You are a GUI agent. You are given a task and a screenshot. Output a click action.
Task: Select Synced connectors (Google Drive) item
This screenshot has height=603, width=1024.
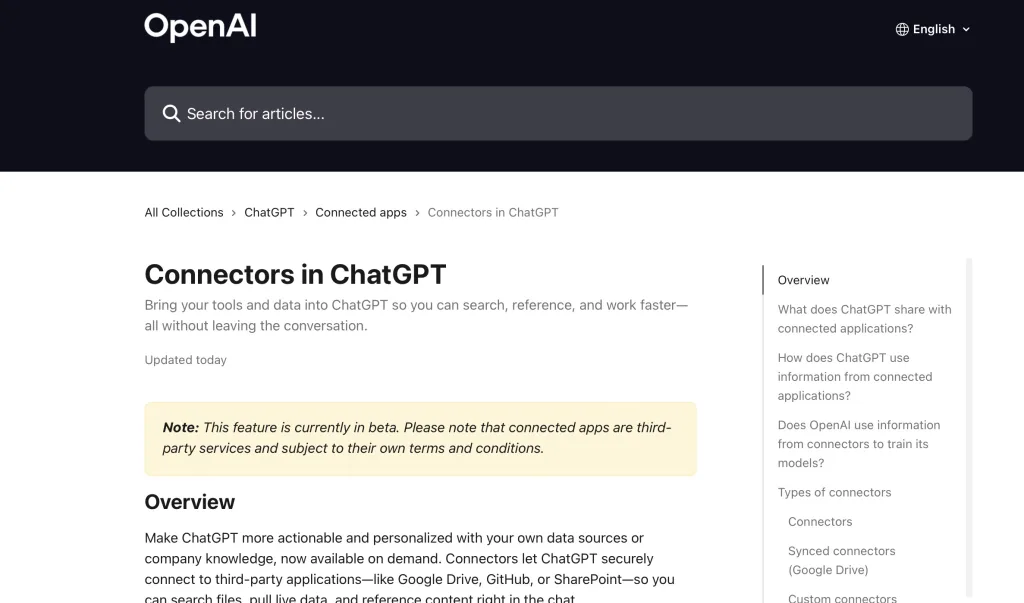(x=841, y=561)
